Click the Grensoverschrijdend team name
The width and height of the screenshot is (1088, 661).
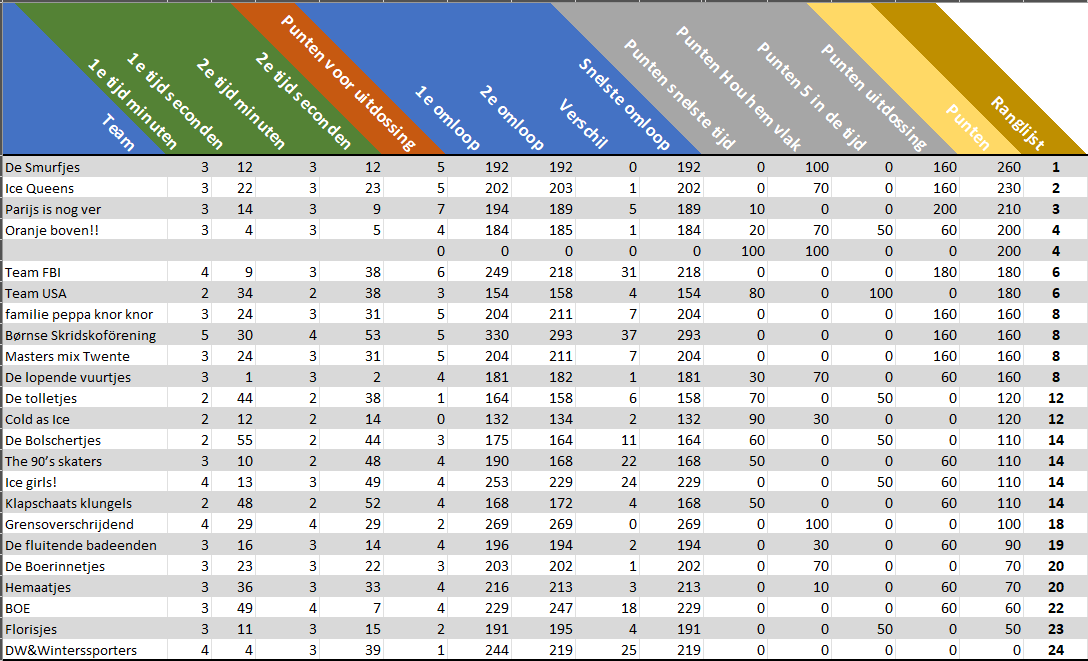coord(69,524)
